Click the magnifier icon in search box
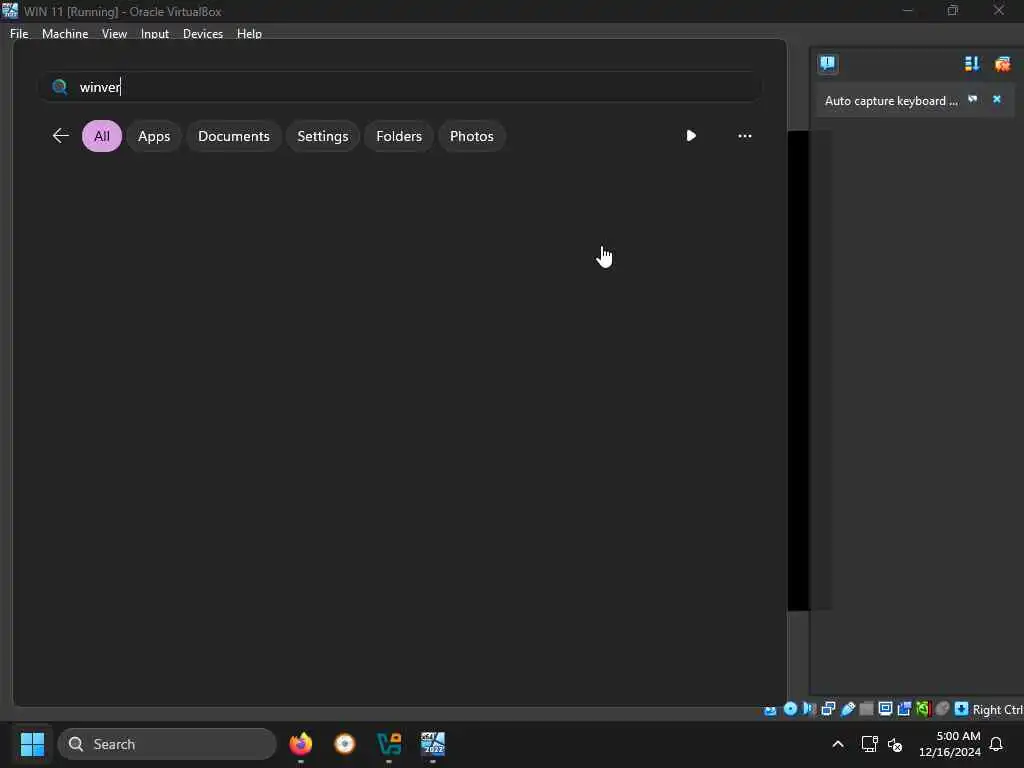 point(59,87)
